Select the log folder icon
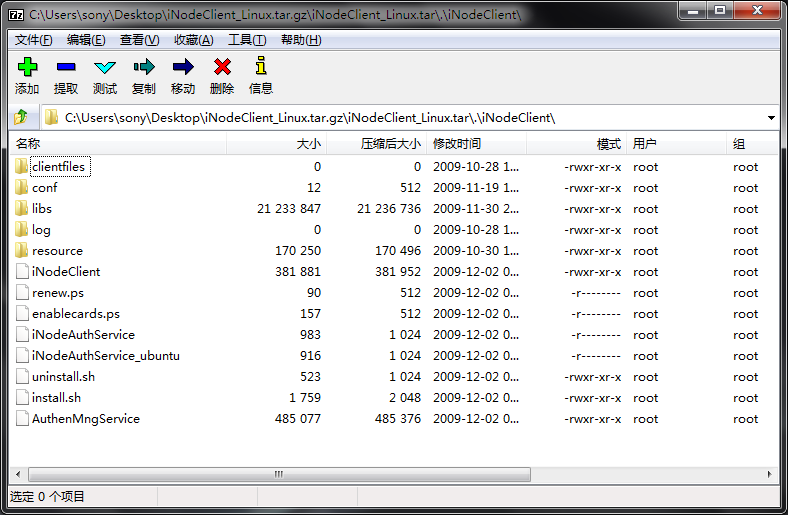 [x=21, y=230]
